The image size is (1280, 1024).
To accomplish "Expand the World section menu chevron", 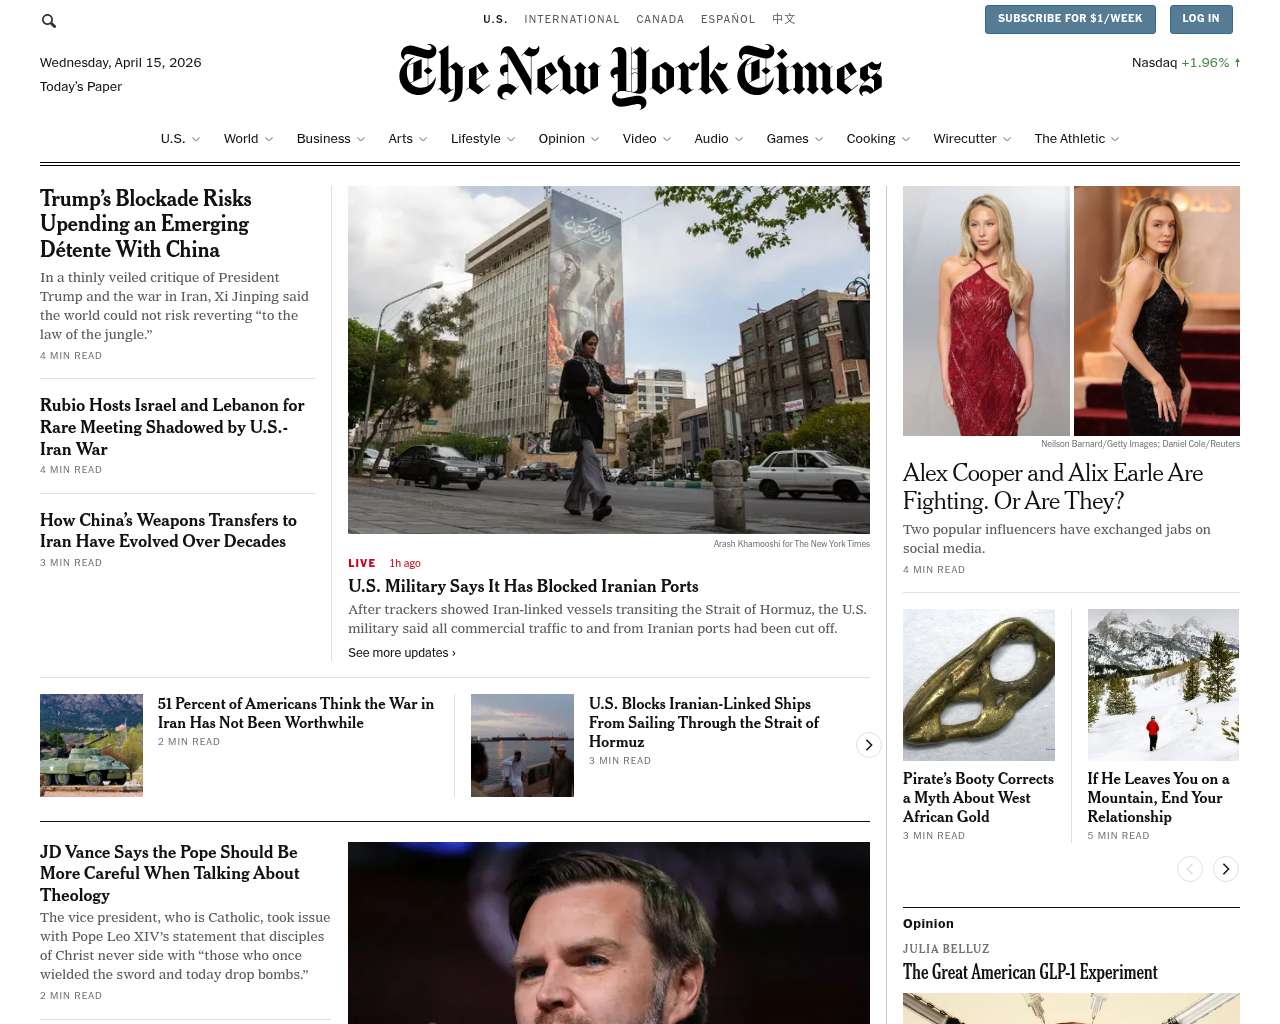I will click(x=269, y=139).
